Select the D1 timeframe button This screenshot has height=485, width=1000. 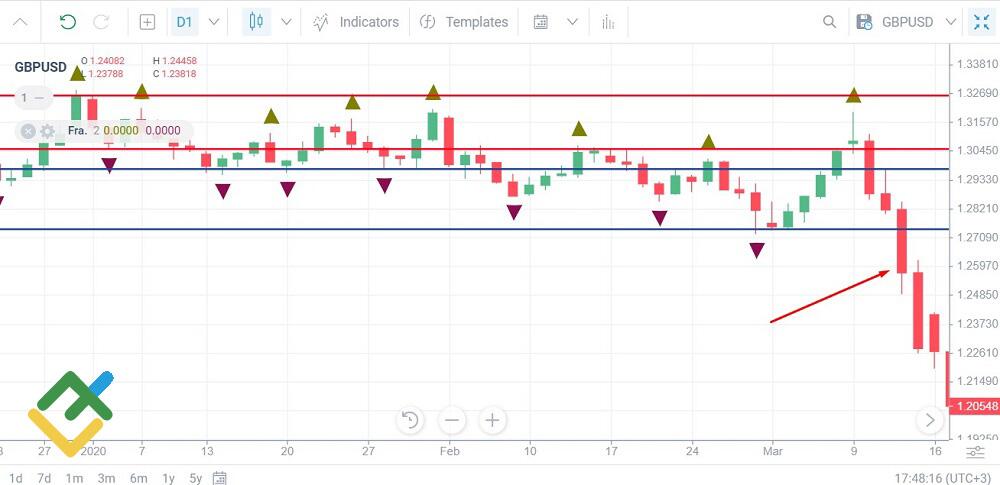(184, 22)
